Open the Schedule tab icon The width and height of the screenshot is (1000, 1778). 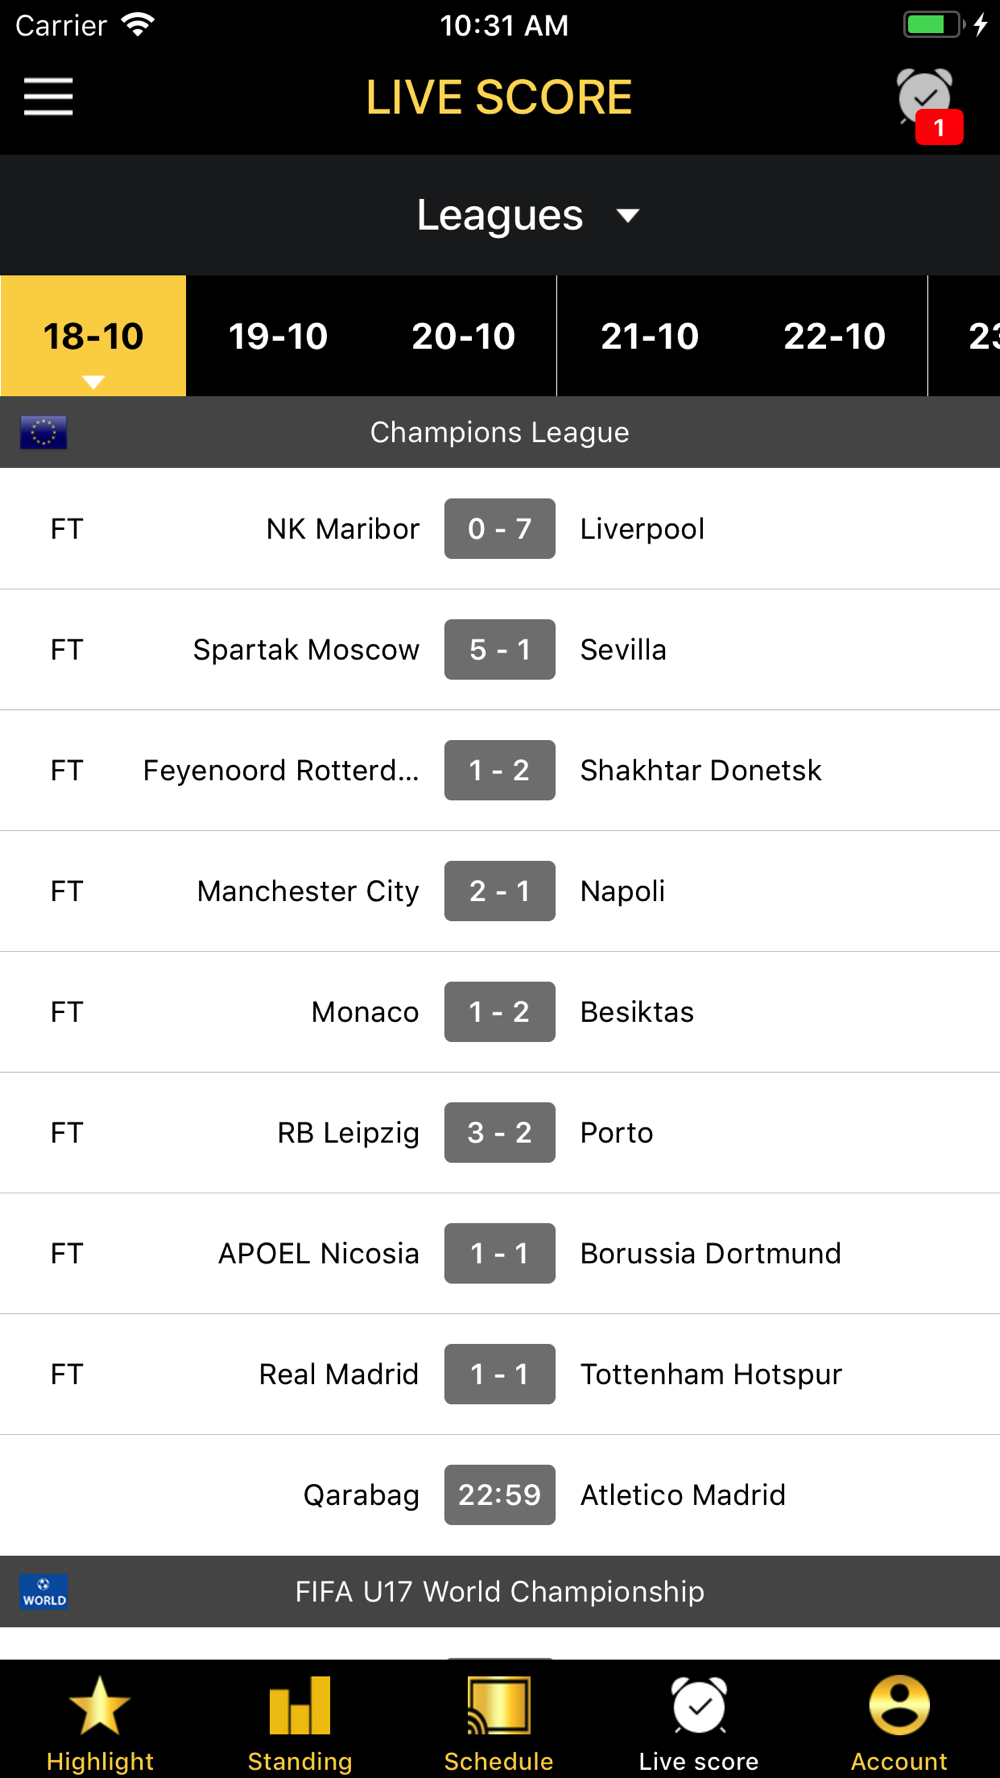click(x=499, y=1706)
